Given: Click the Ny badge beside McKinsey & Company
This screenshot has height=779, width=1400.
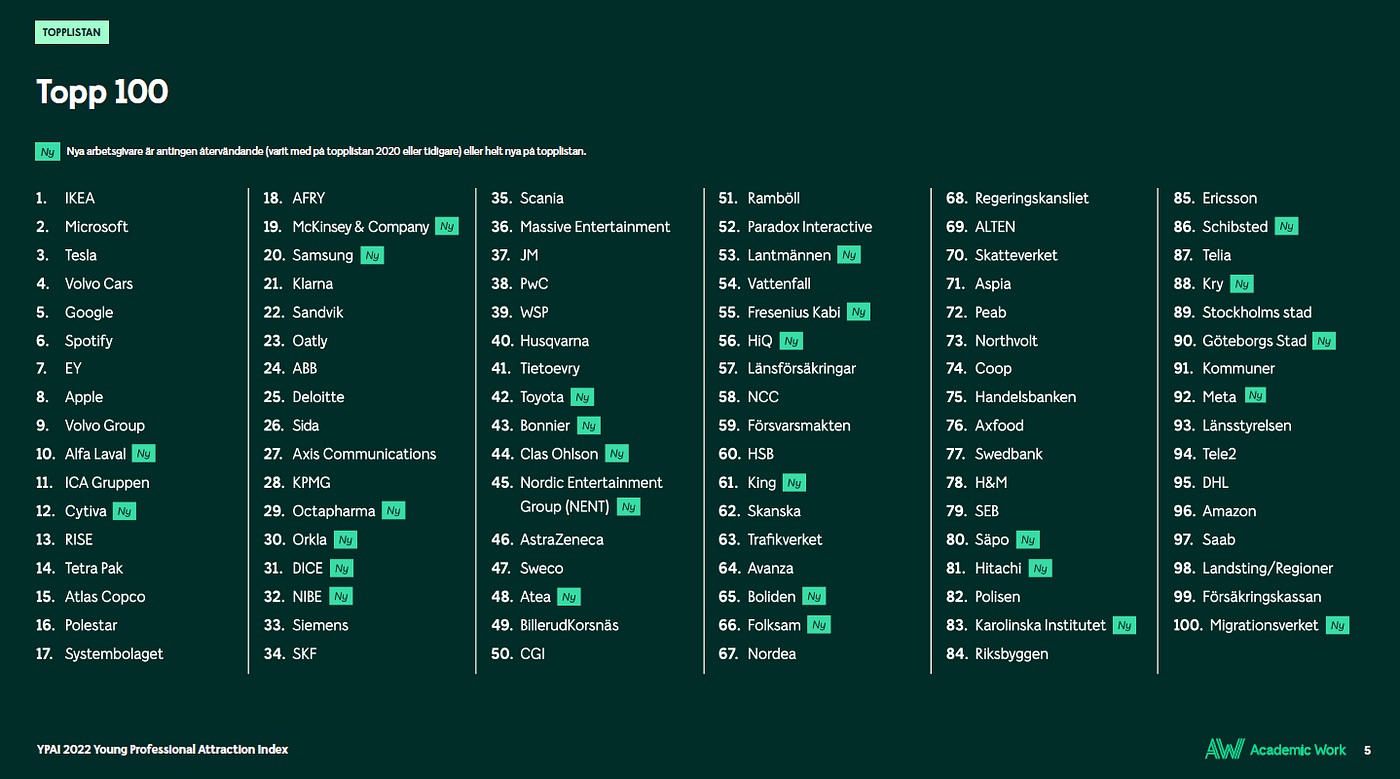Looking at the screenshot, I should click(x=447, y=227).
